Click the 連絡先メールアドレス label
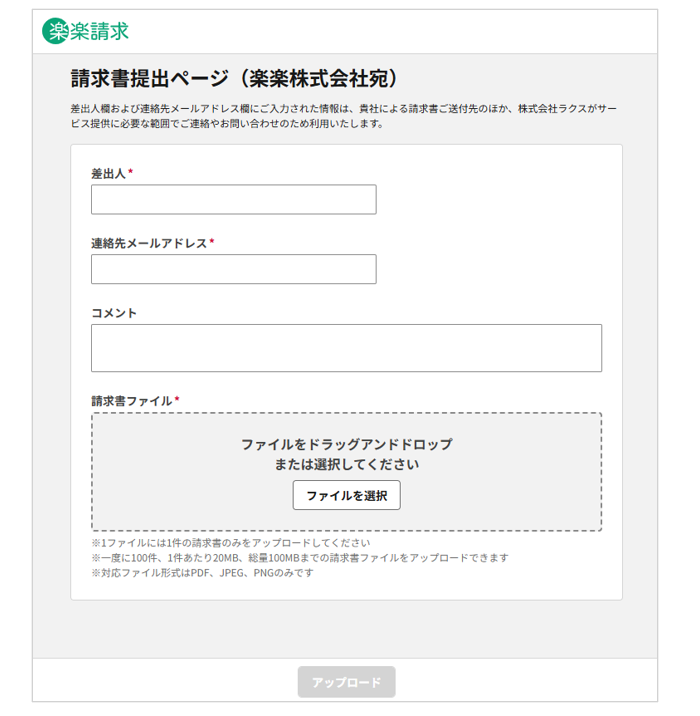This screenshot has width=700, height=716. tap(149, 243)
